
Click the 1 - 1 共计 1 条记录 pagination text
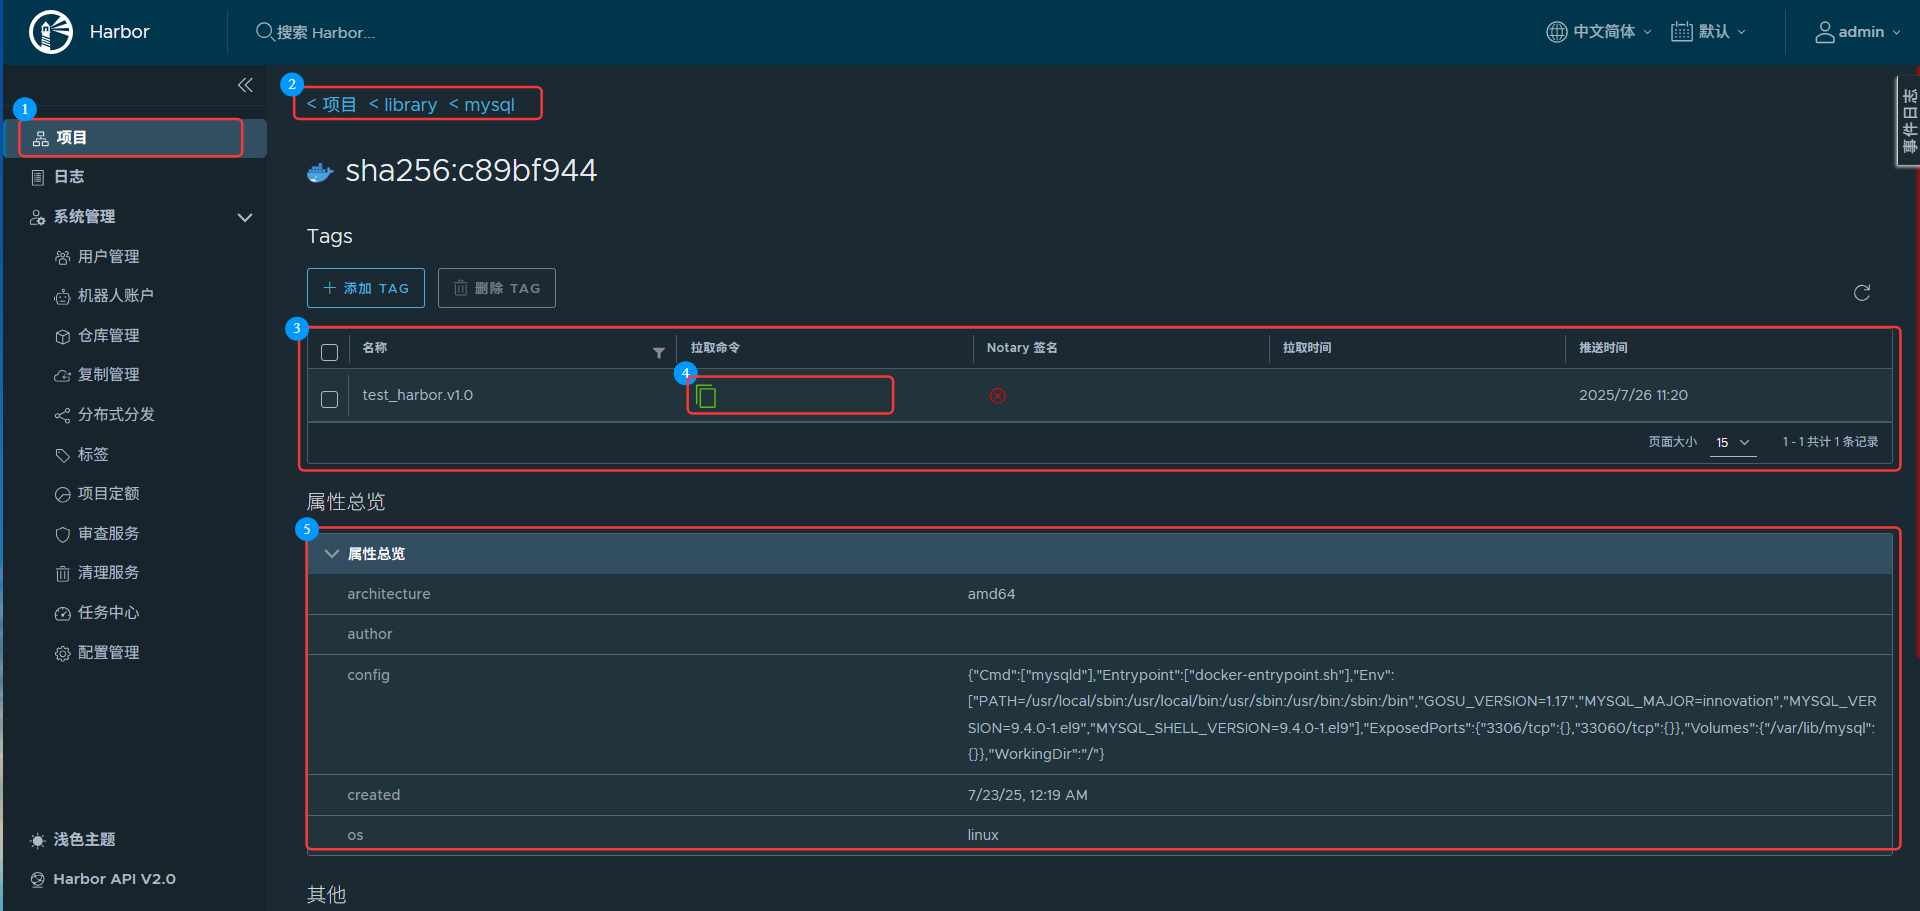click(x=1830, y=442)
